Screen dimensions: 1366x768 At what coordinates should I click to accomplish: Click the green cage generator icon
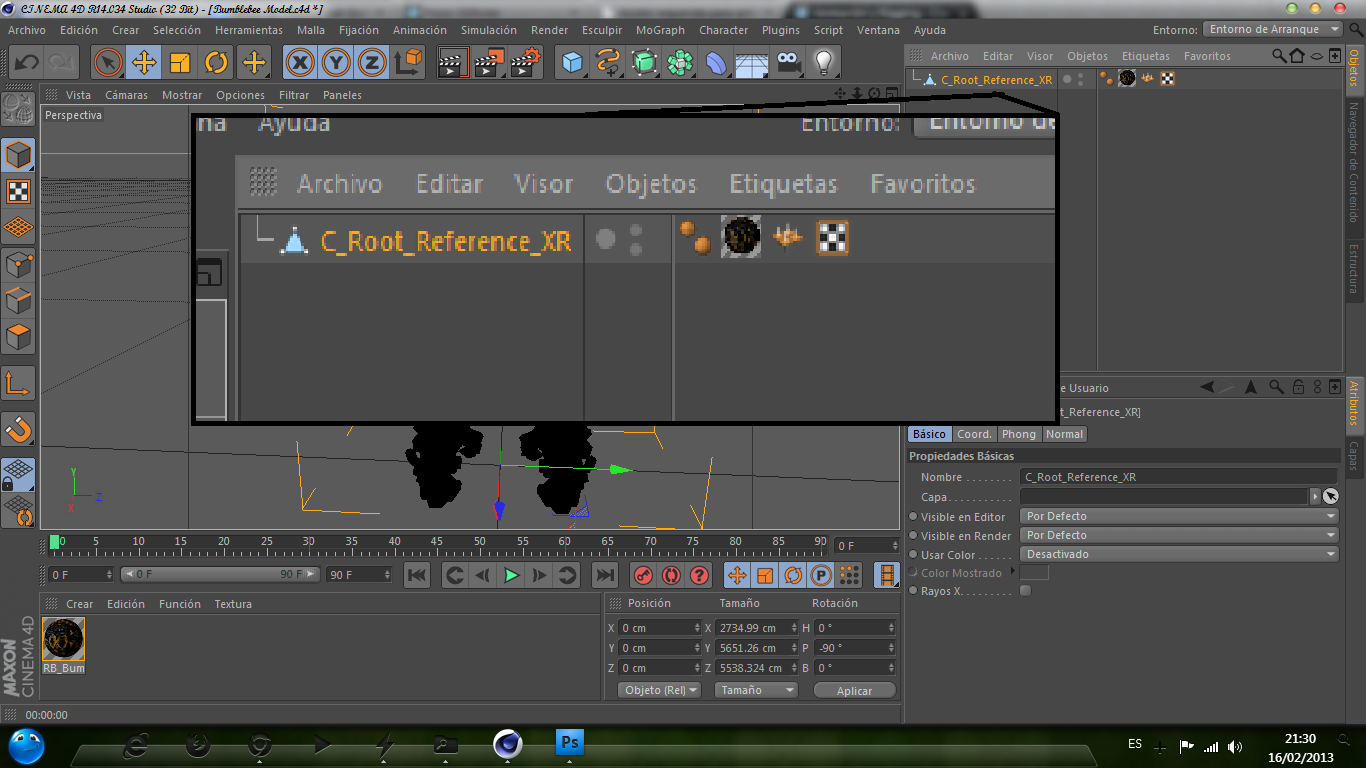click(644, 63)
